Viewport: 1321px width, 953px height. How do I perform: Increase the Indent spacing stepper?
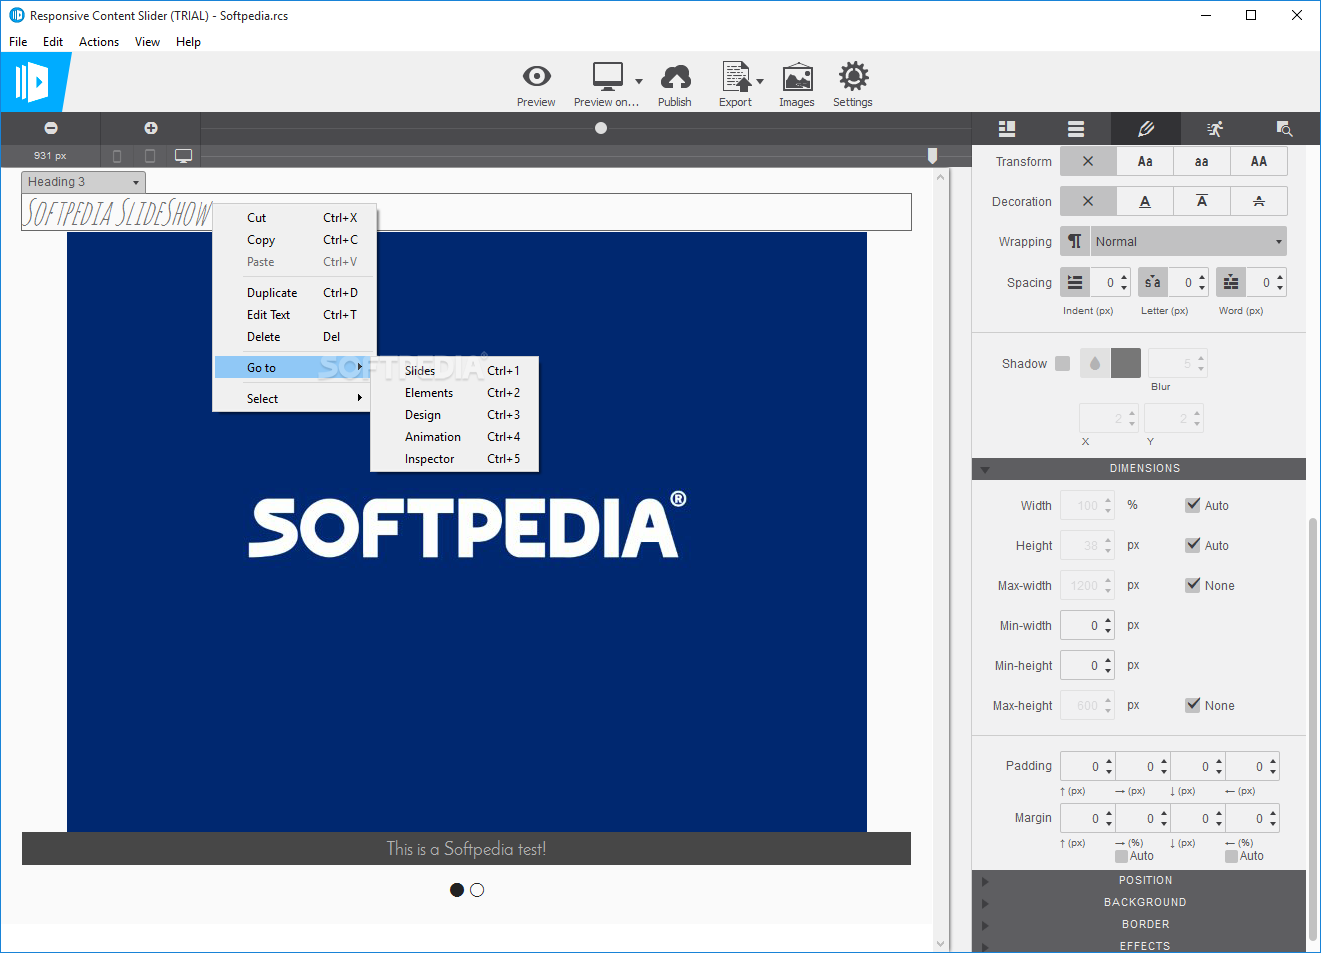coord(1124,277)
